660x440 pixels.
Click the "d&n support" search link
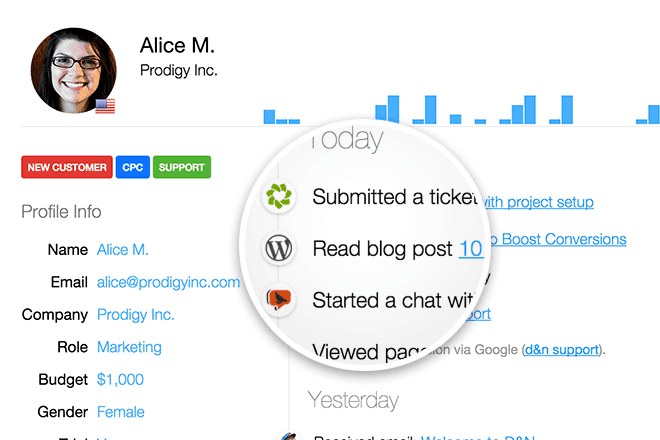tap(563, 350)
